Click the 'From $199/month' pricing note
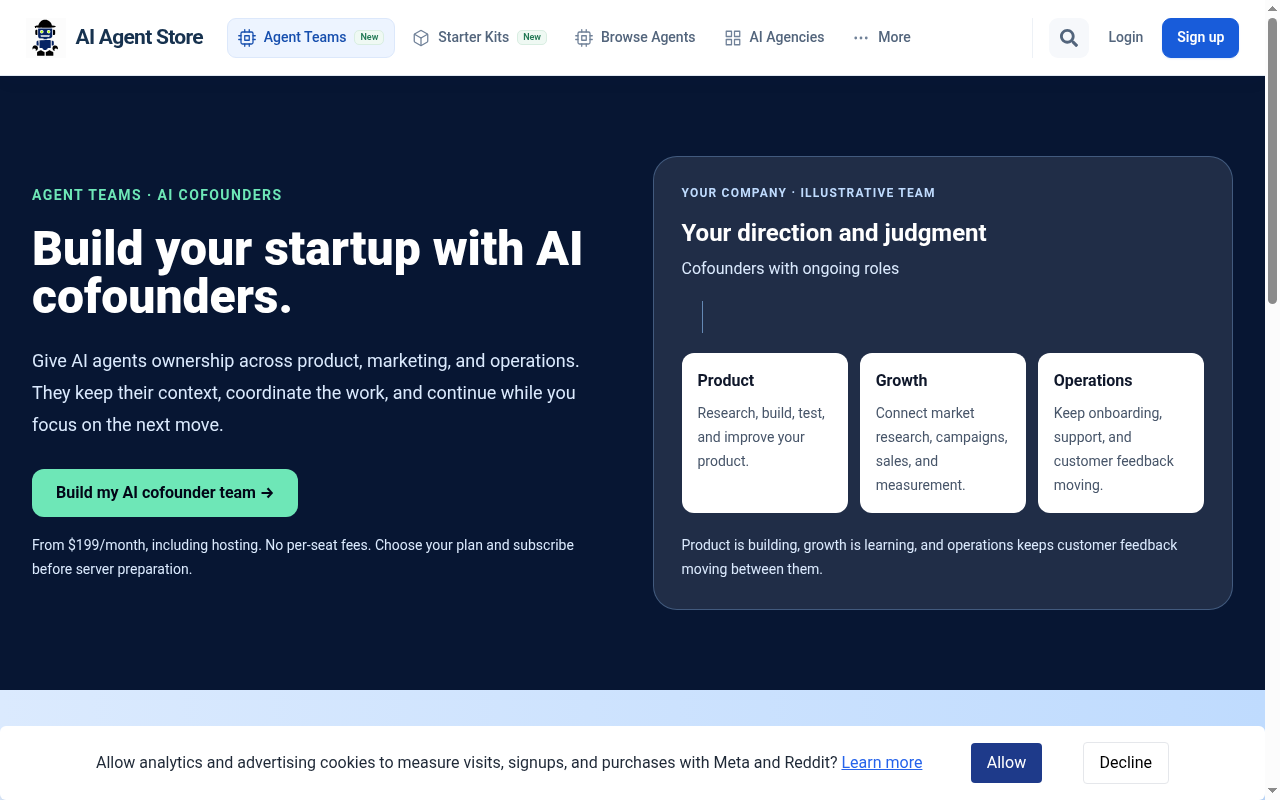Screen dimensions: 1280x800 [x=303, y=557]
